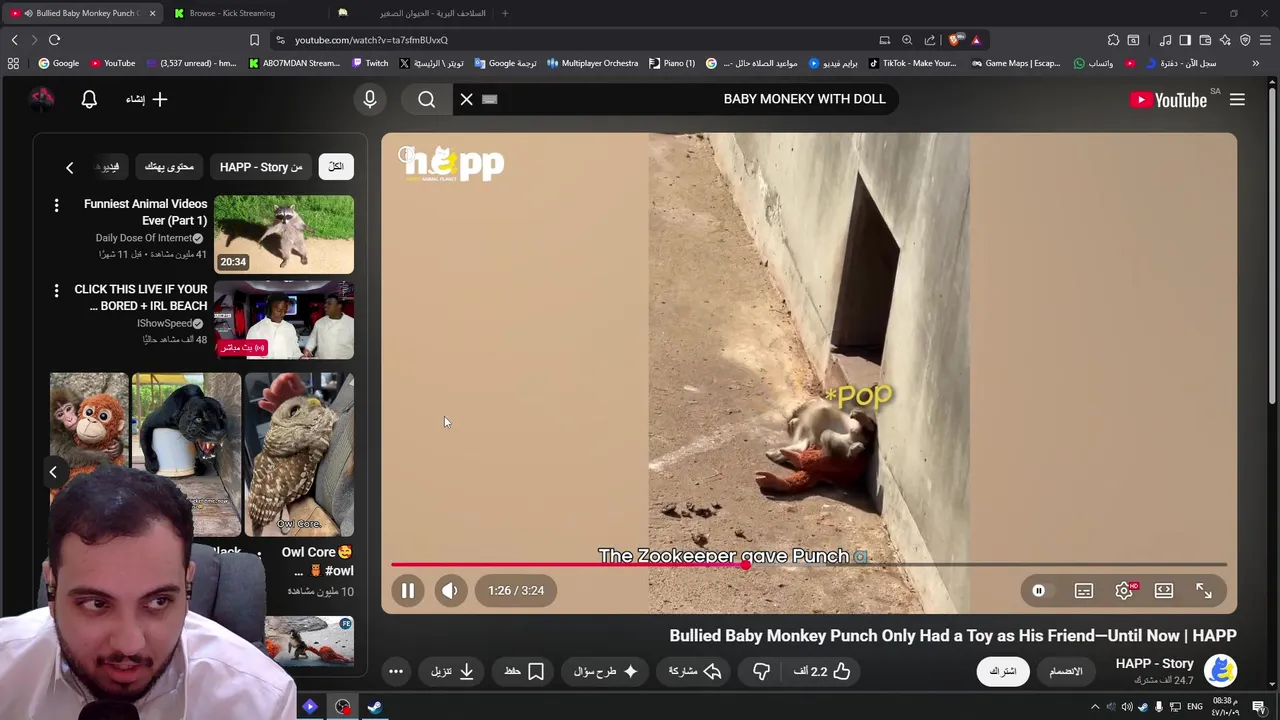
Task: Open the player settings gear
Action: (x=1124, y=590)
